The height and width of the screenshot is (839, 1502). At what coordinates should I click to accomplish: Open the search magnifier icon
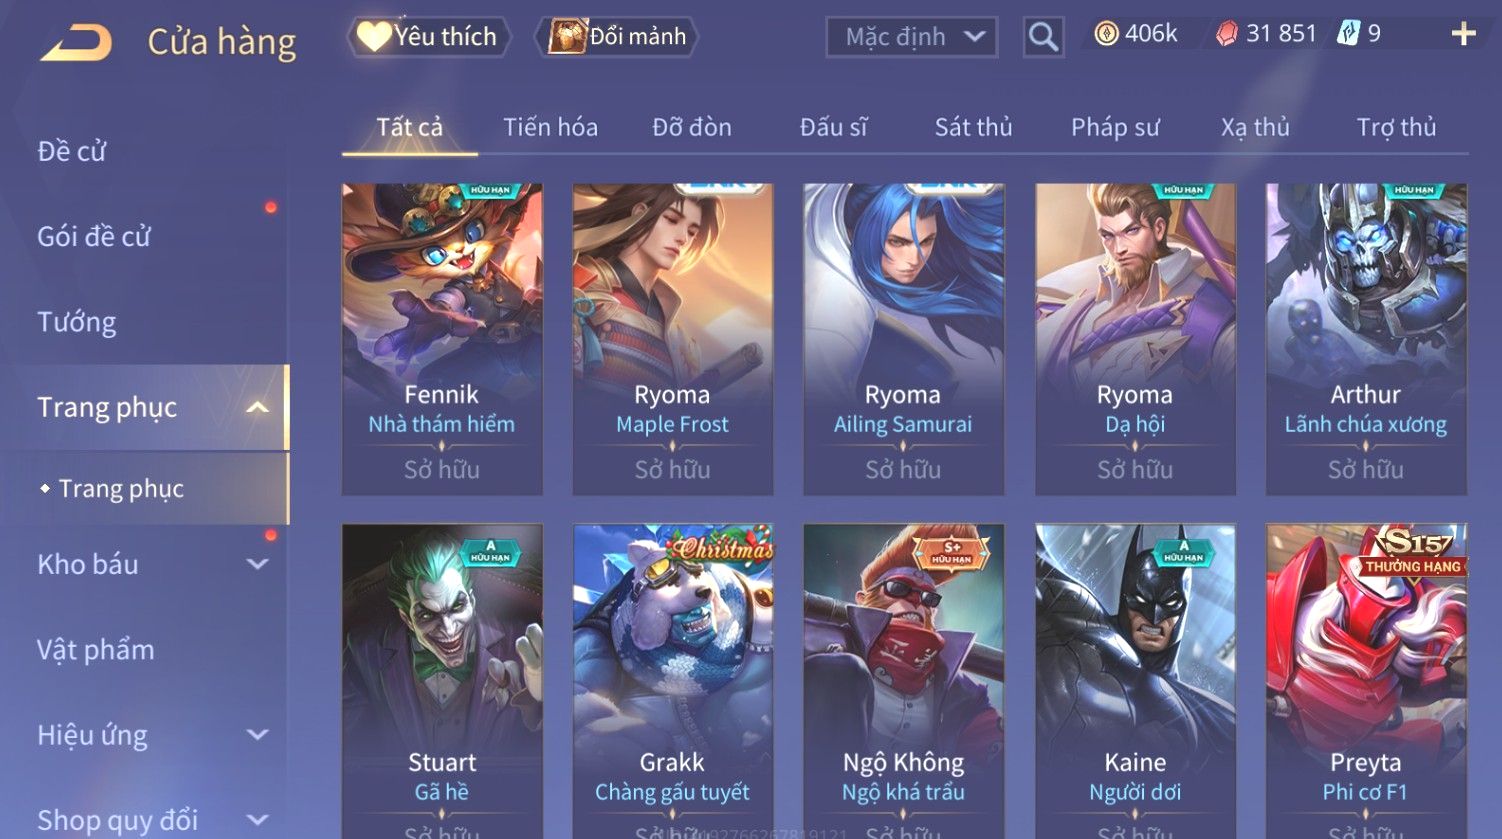[1043, 37]
